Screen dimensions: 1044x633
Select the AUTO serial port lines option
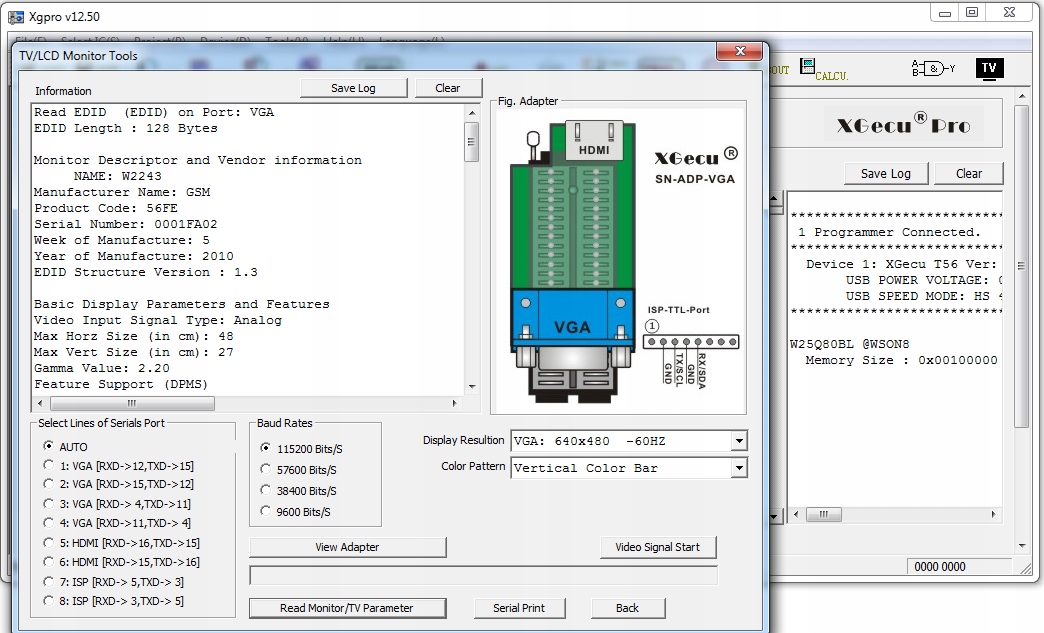[x=49, y=447]
